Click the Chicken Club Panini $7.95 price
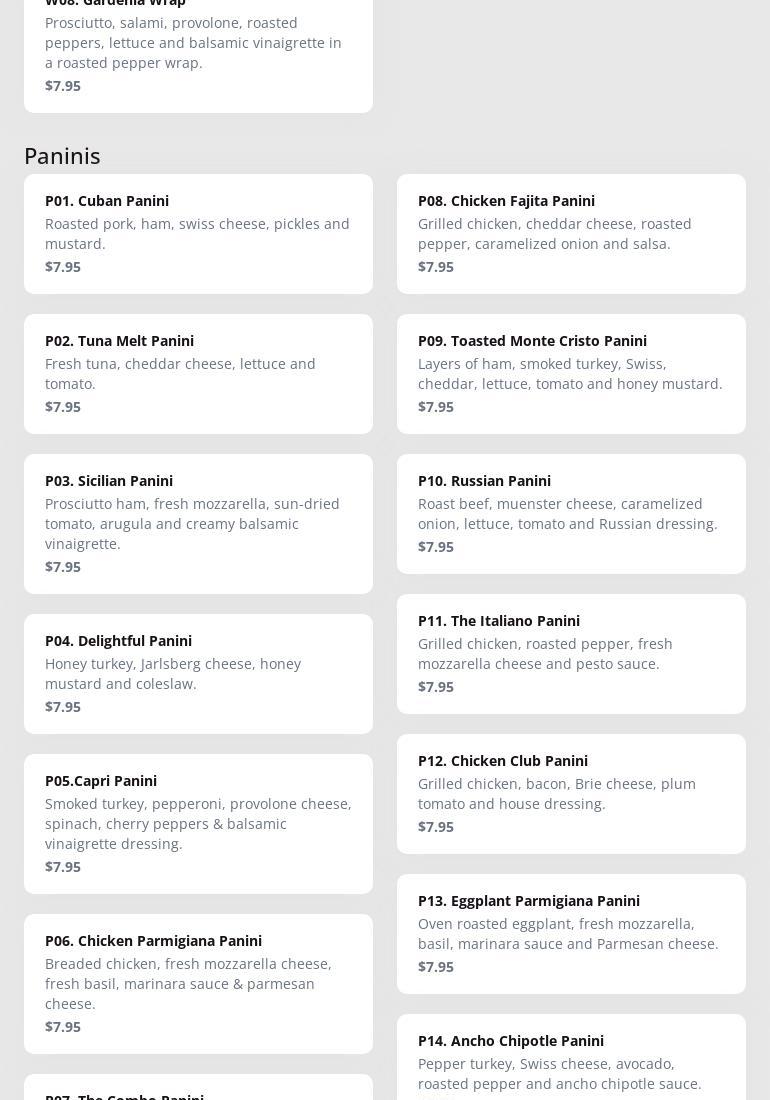This screenshot has width=770, height=1100. coord(436,827)
